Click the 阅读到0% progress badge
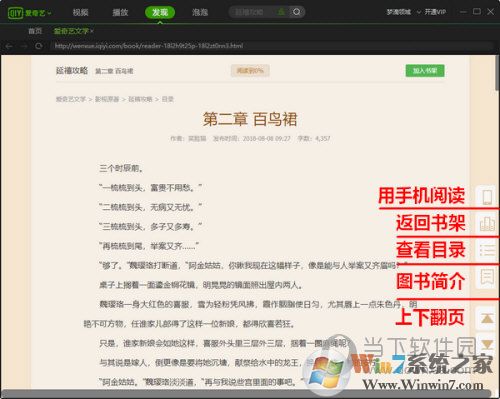 coord(250,71)
